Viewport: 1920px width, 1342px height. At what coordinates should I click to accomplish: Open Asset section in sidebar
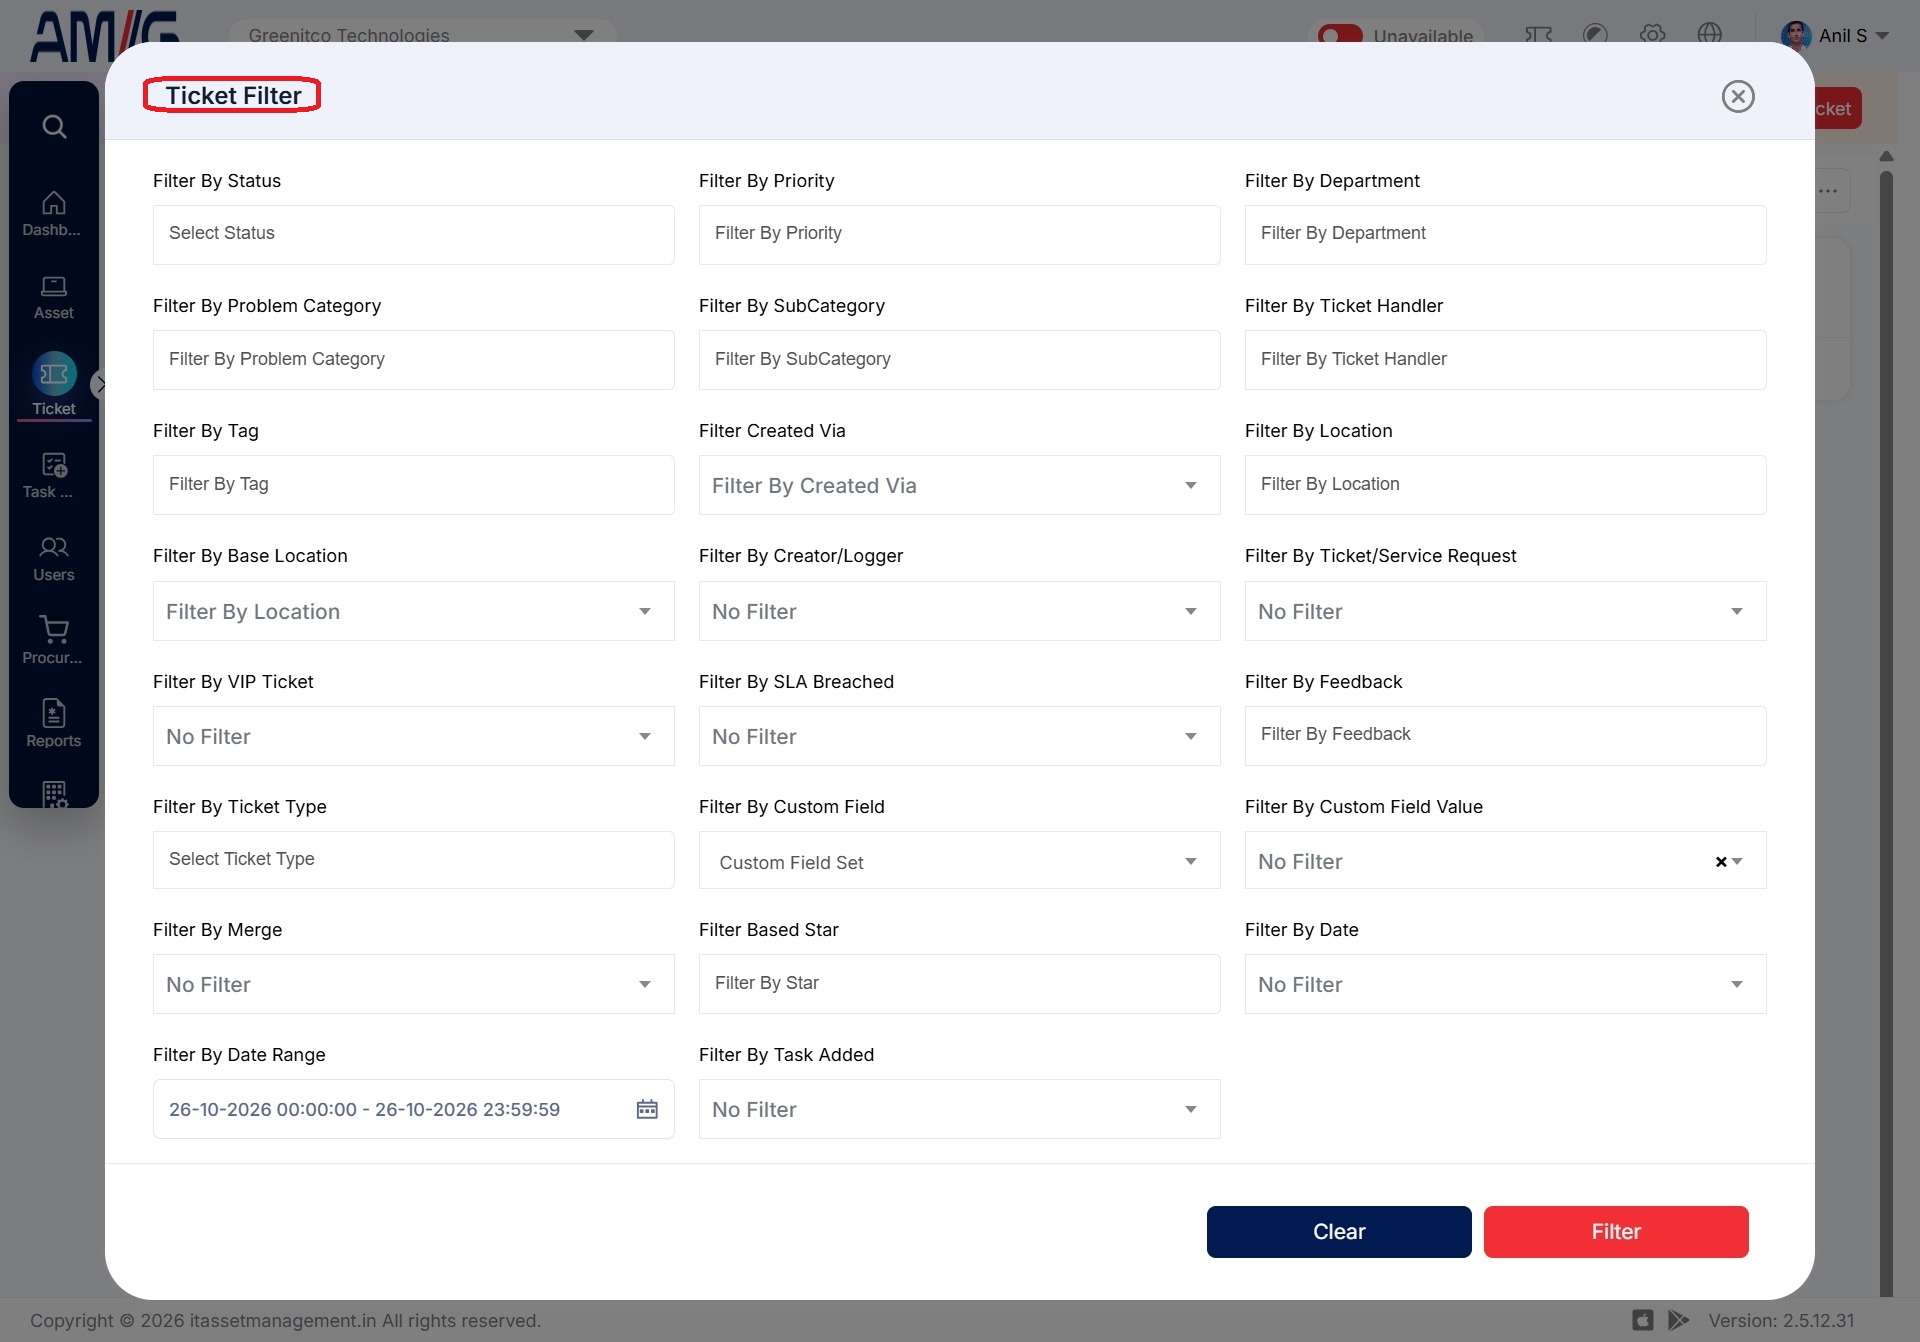pyautogui.click(x=53, y=297)
